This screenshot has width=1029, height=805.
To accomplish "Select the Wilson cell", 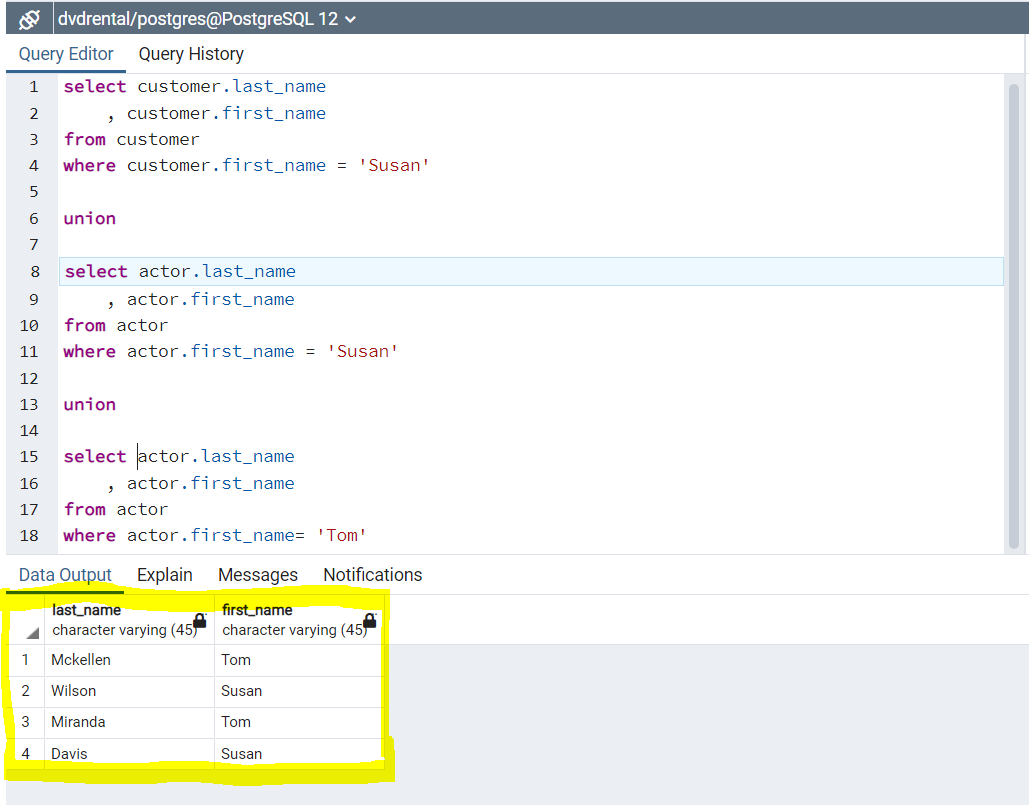I will pyautogui.click(x=129, y=691).
